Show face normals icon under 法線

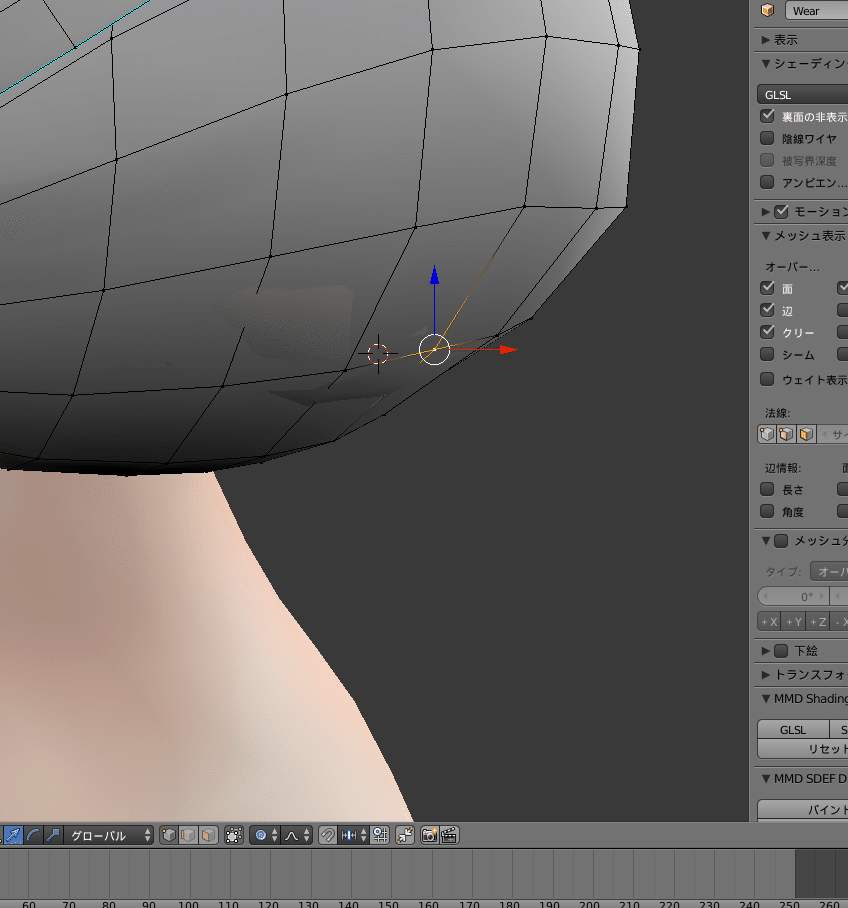pos(806,434)
